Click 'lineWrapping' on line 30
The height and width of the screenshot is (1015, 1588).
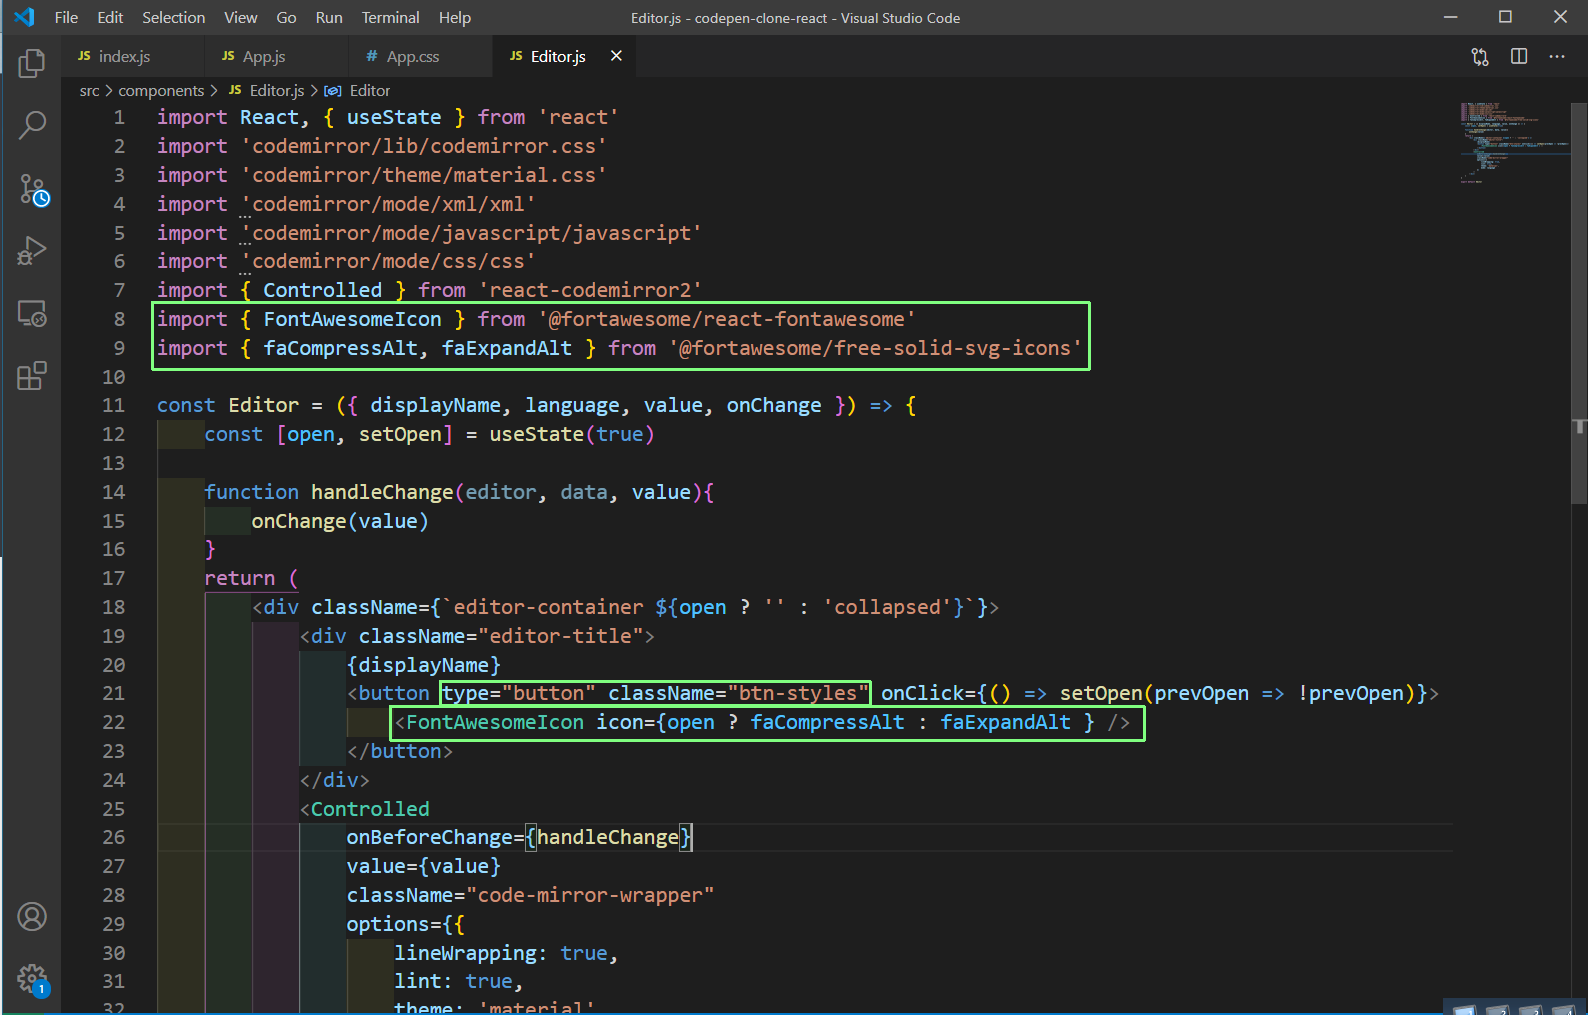coord(466,953)
